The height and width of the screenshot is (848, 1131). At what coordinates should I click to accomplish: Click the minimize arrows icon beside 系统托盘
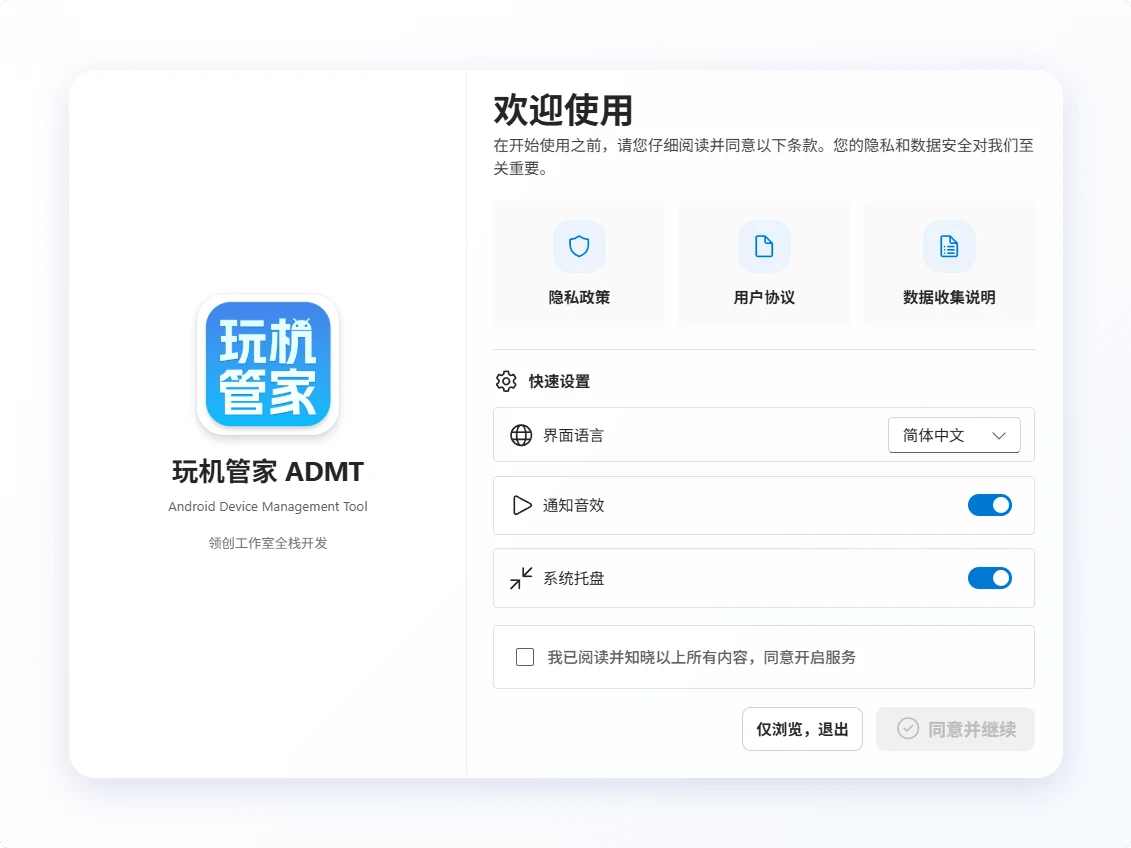tap(521, 578)
